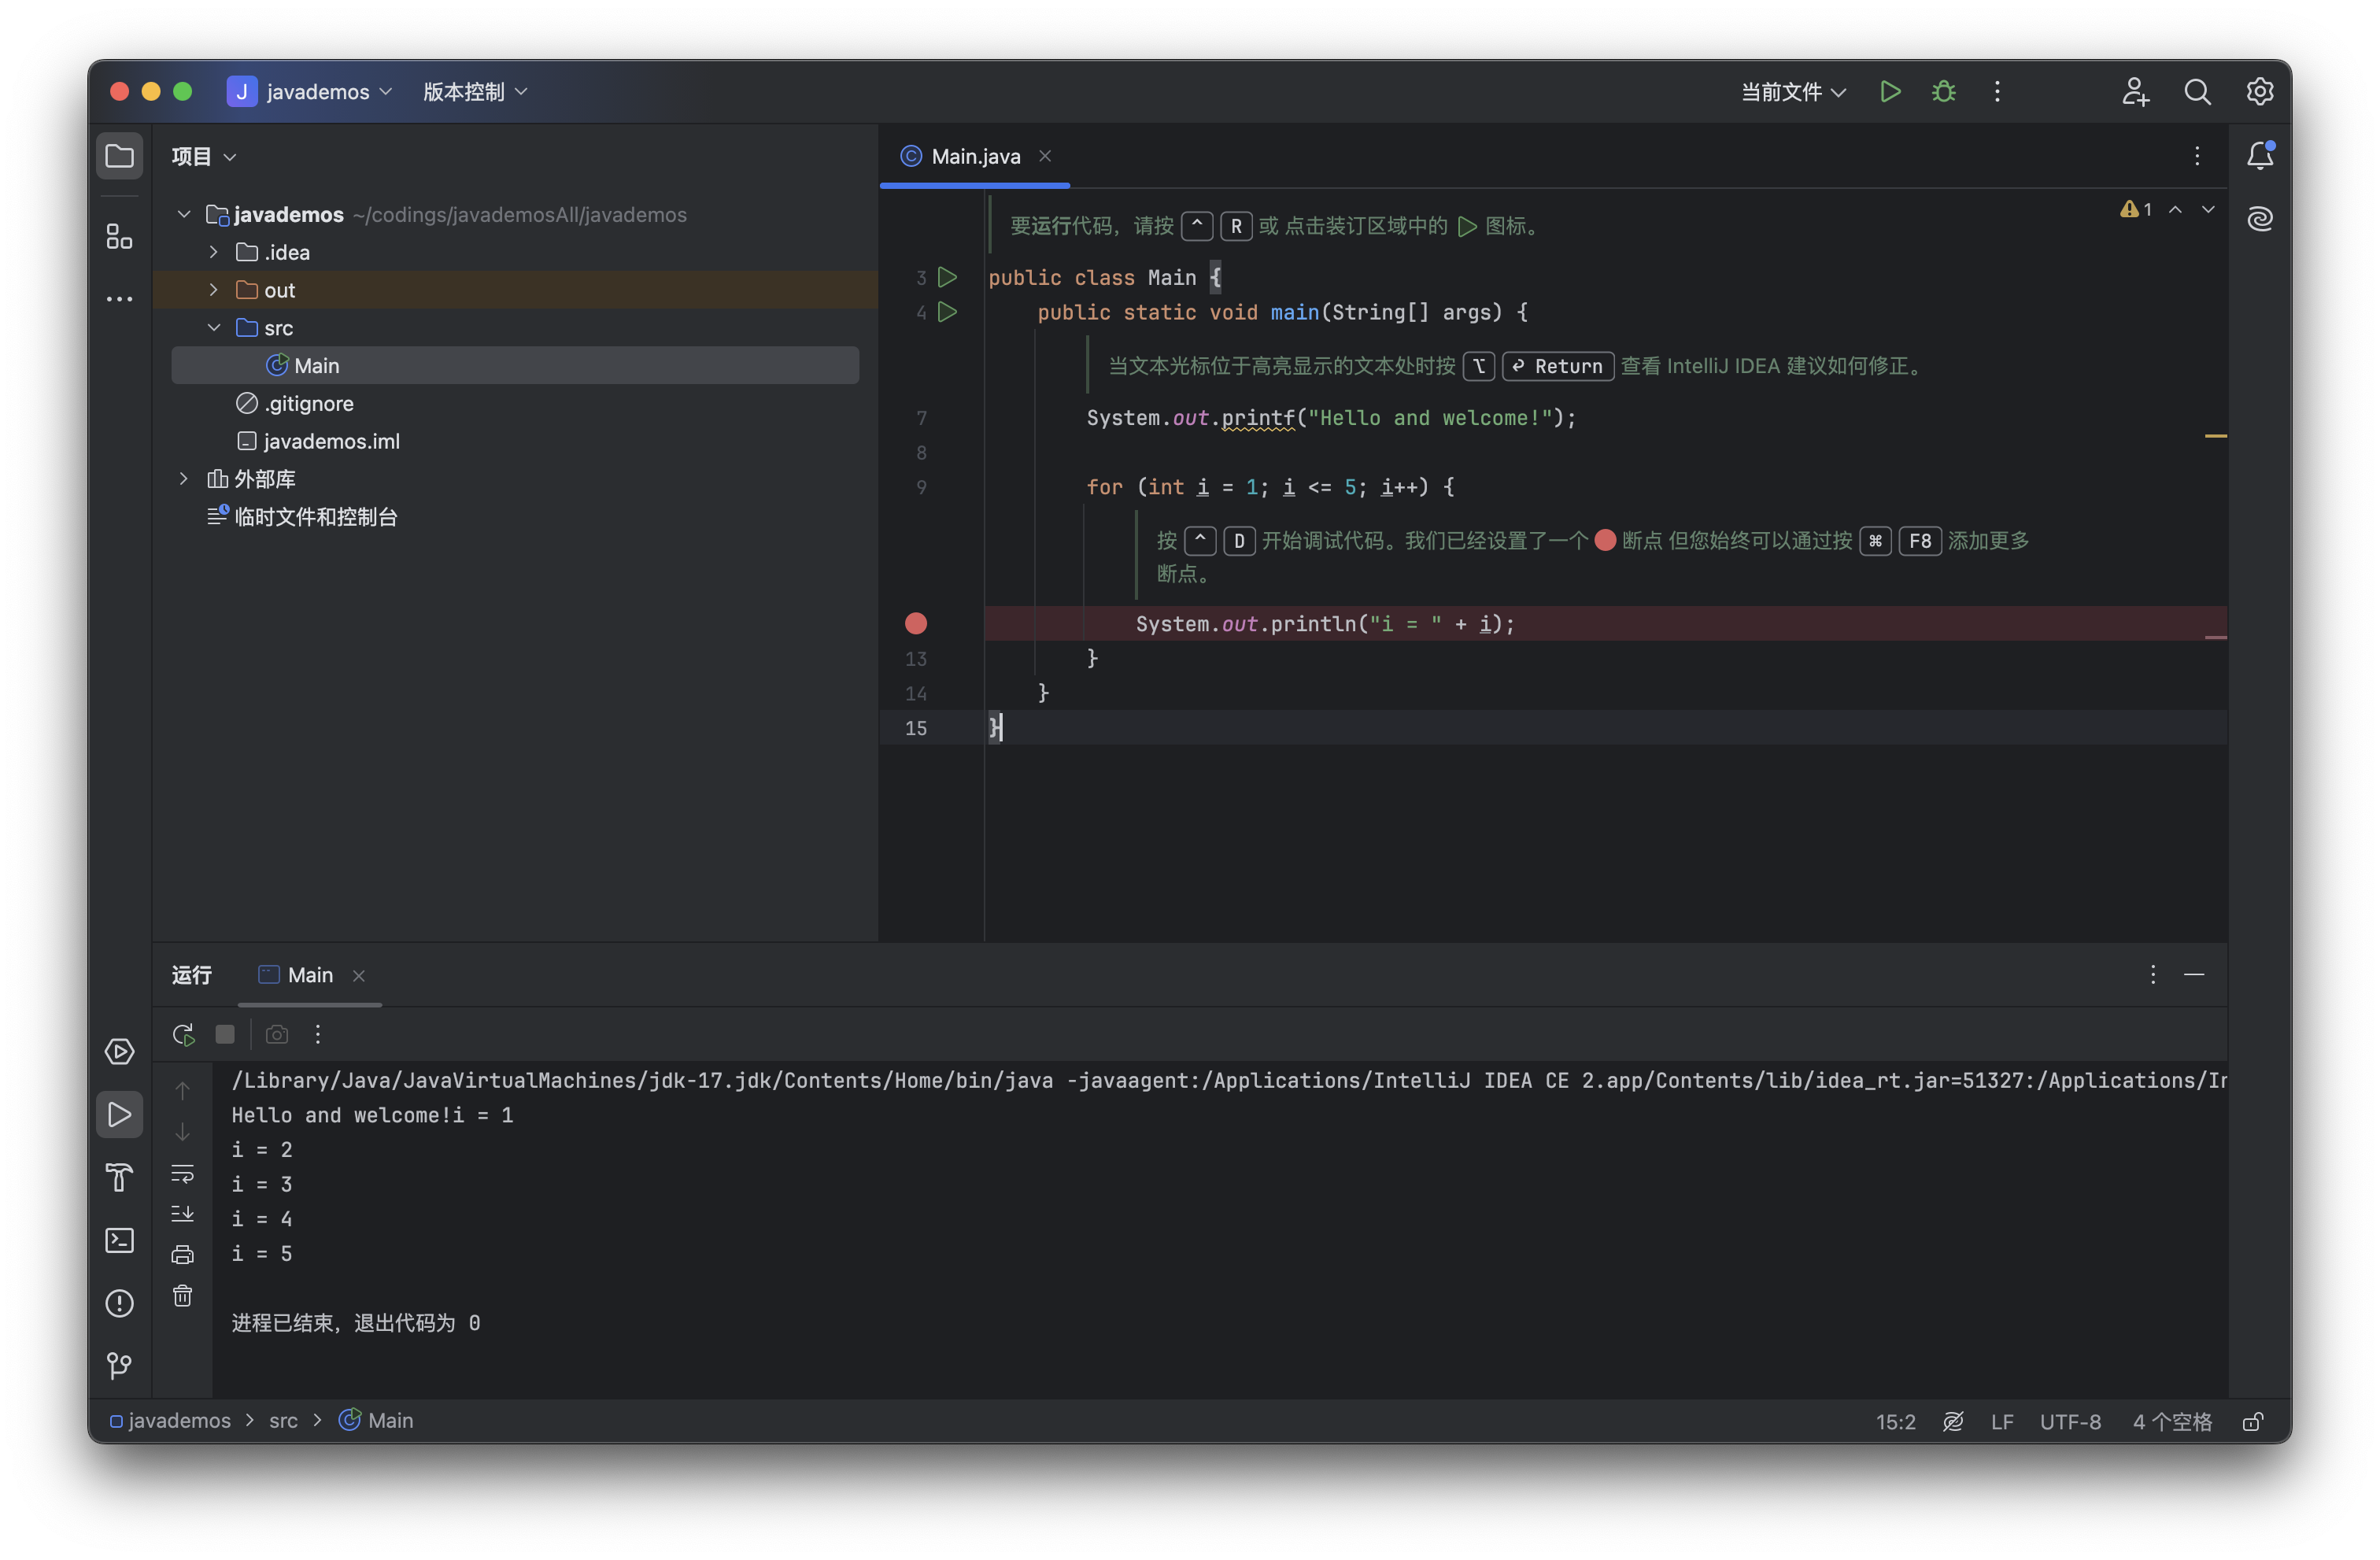Open the javademos project dropdown
2380x1560 pixels.
(x=310, y=92)
